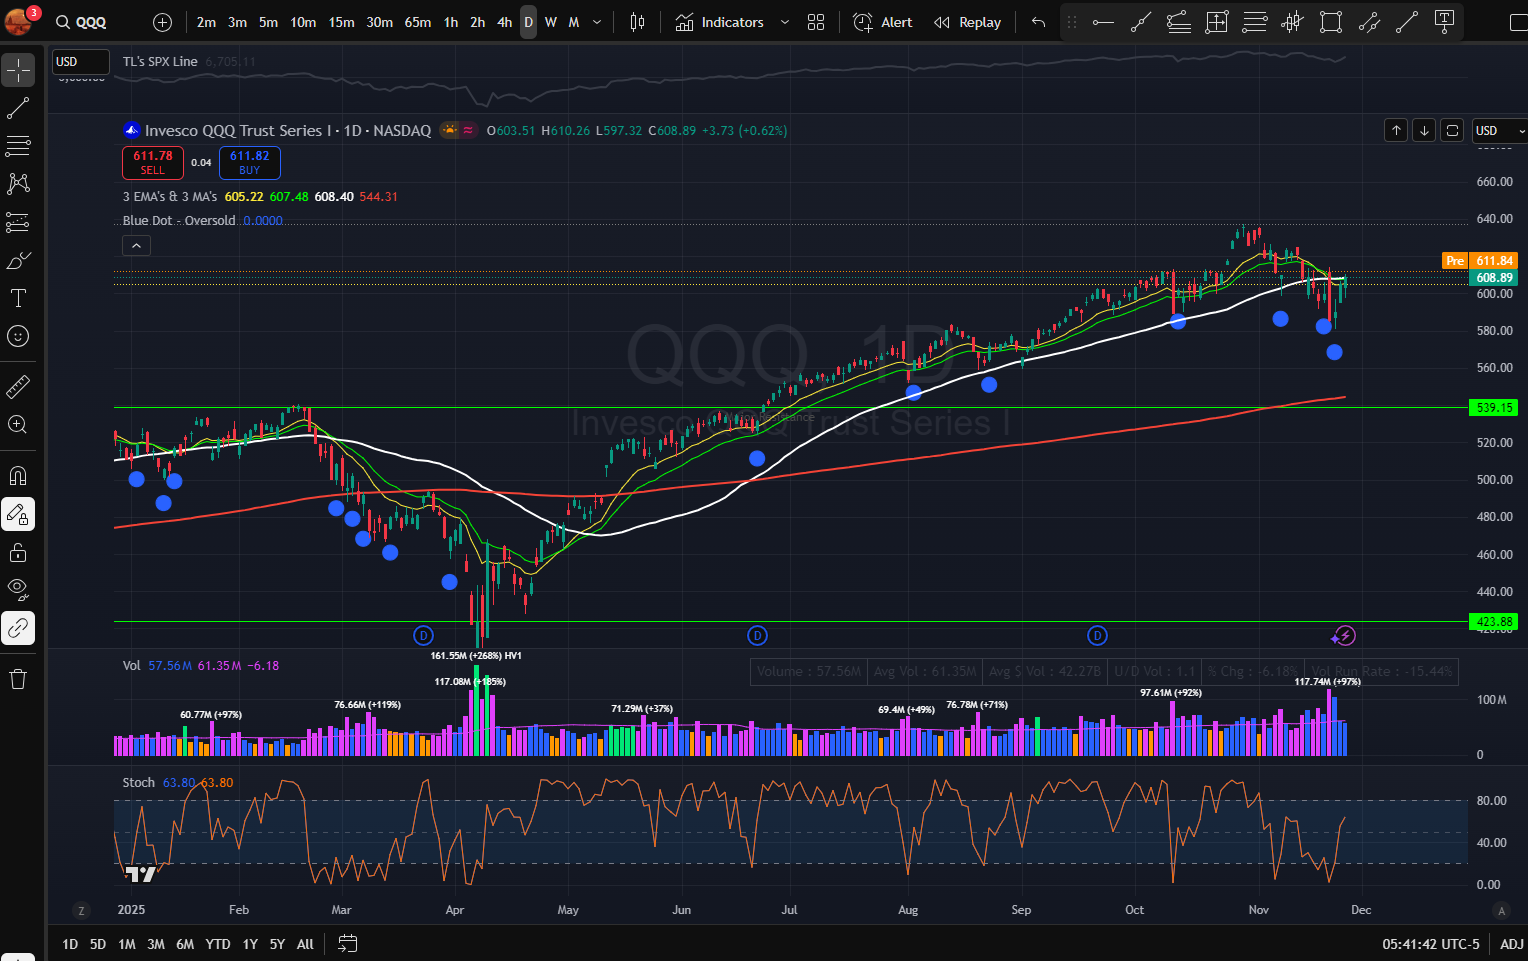Open timezone menu 05:41:42 UTC-5
Image resolution: width=1528 pixels, height=961 pixels.
(x=1431, y=944)
